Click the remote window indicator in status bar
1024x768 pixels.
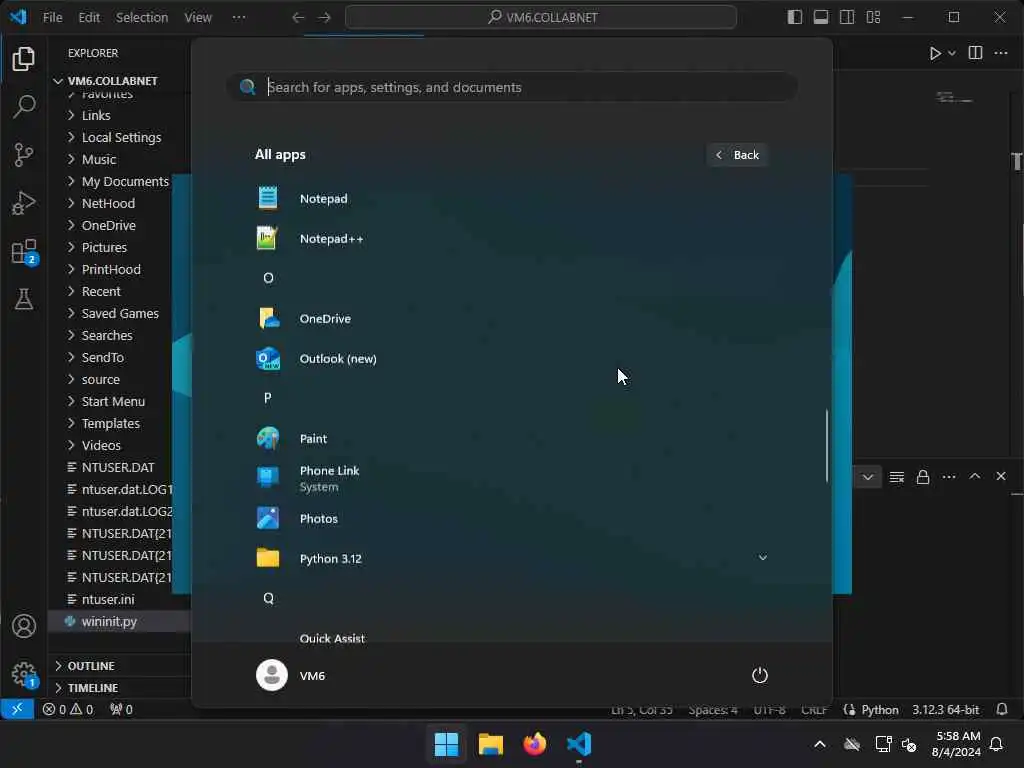pyautogui.click(x=17, y=709)
